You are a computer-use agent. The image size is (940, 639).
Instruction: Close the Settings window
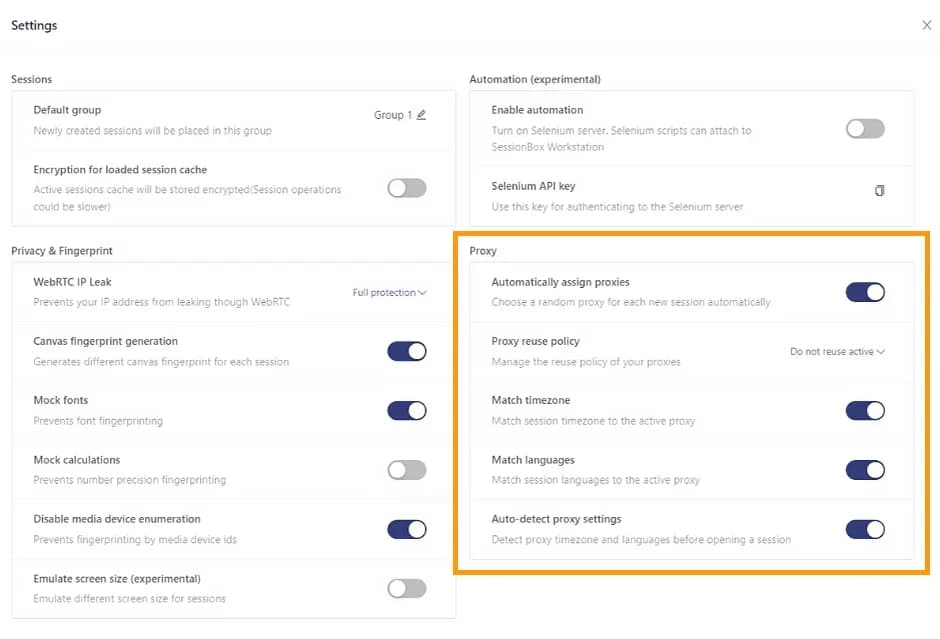[926, 25]
